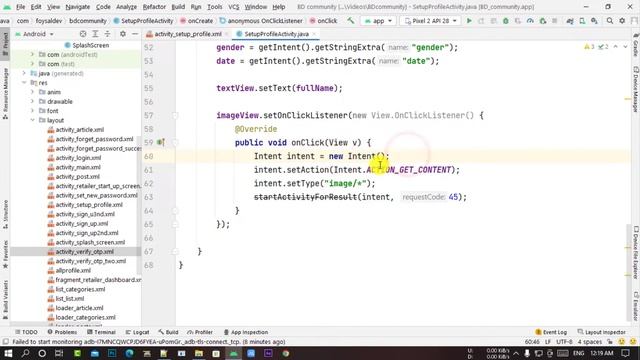Toggle the Device Manager right side panel
The width and height of the screenshot is (640, 360).
tap(636, 89)
